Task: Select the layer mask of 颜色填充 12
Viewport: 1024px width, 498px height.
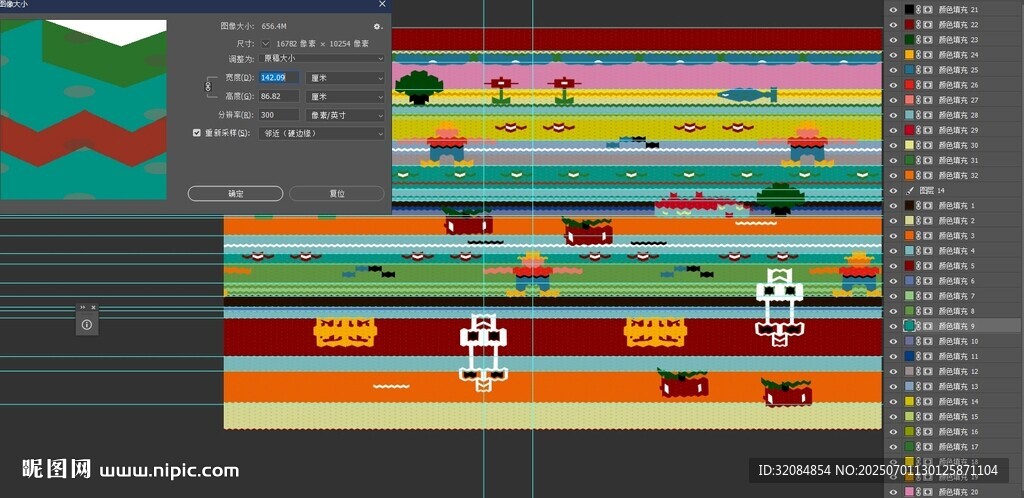Action: point(927,371)
